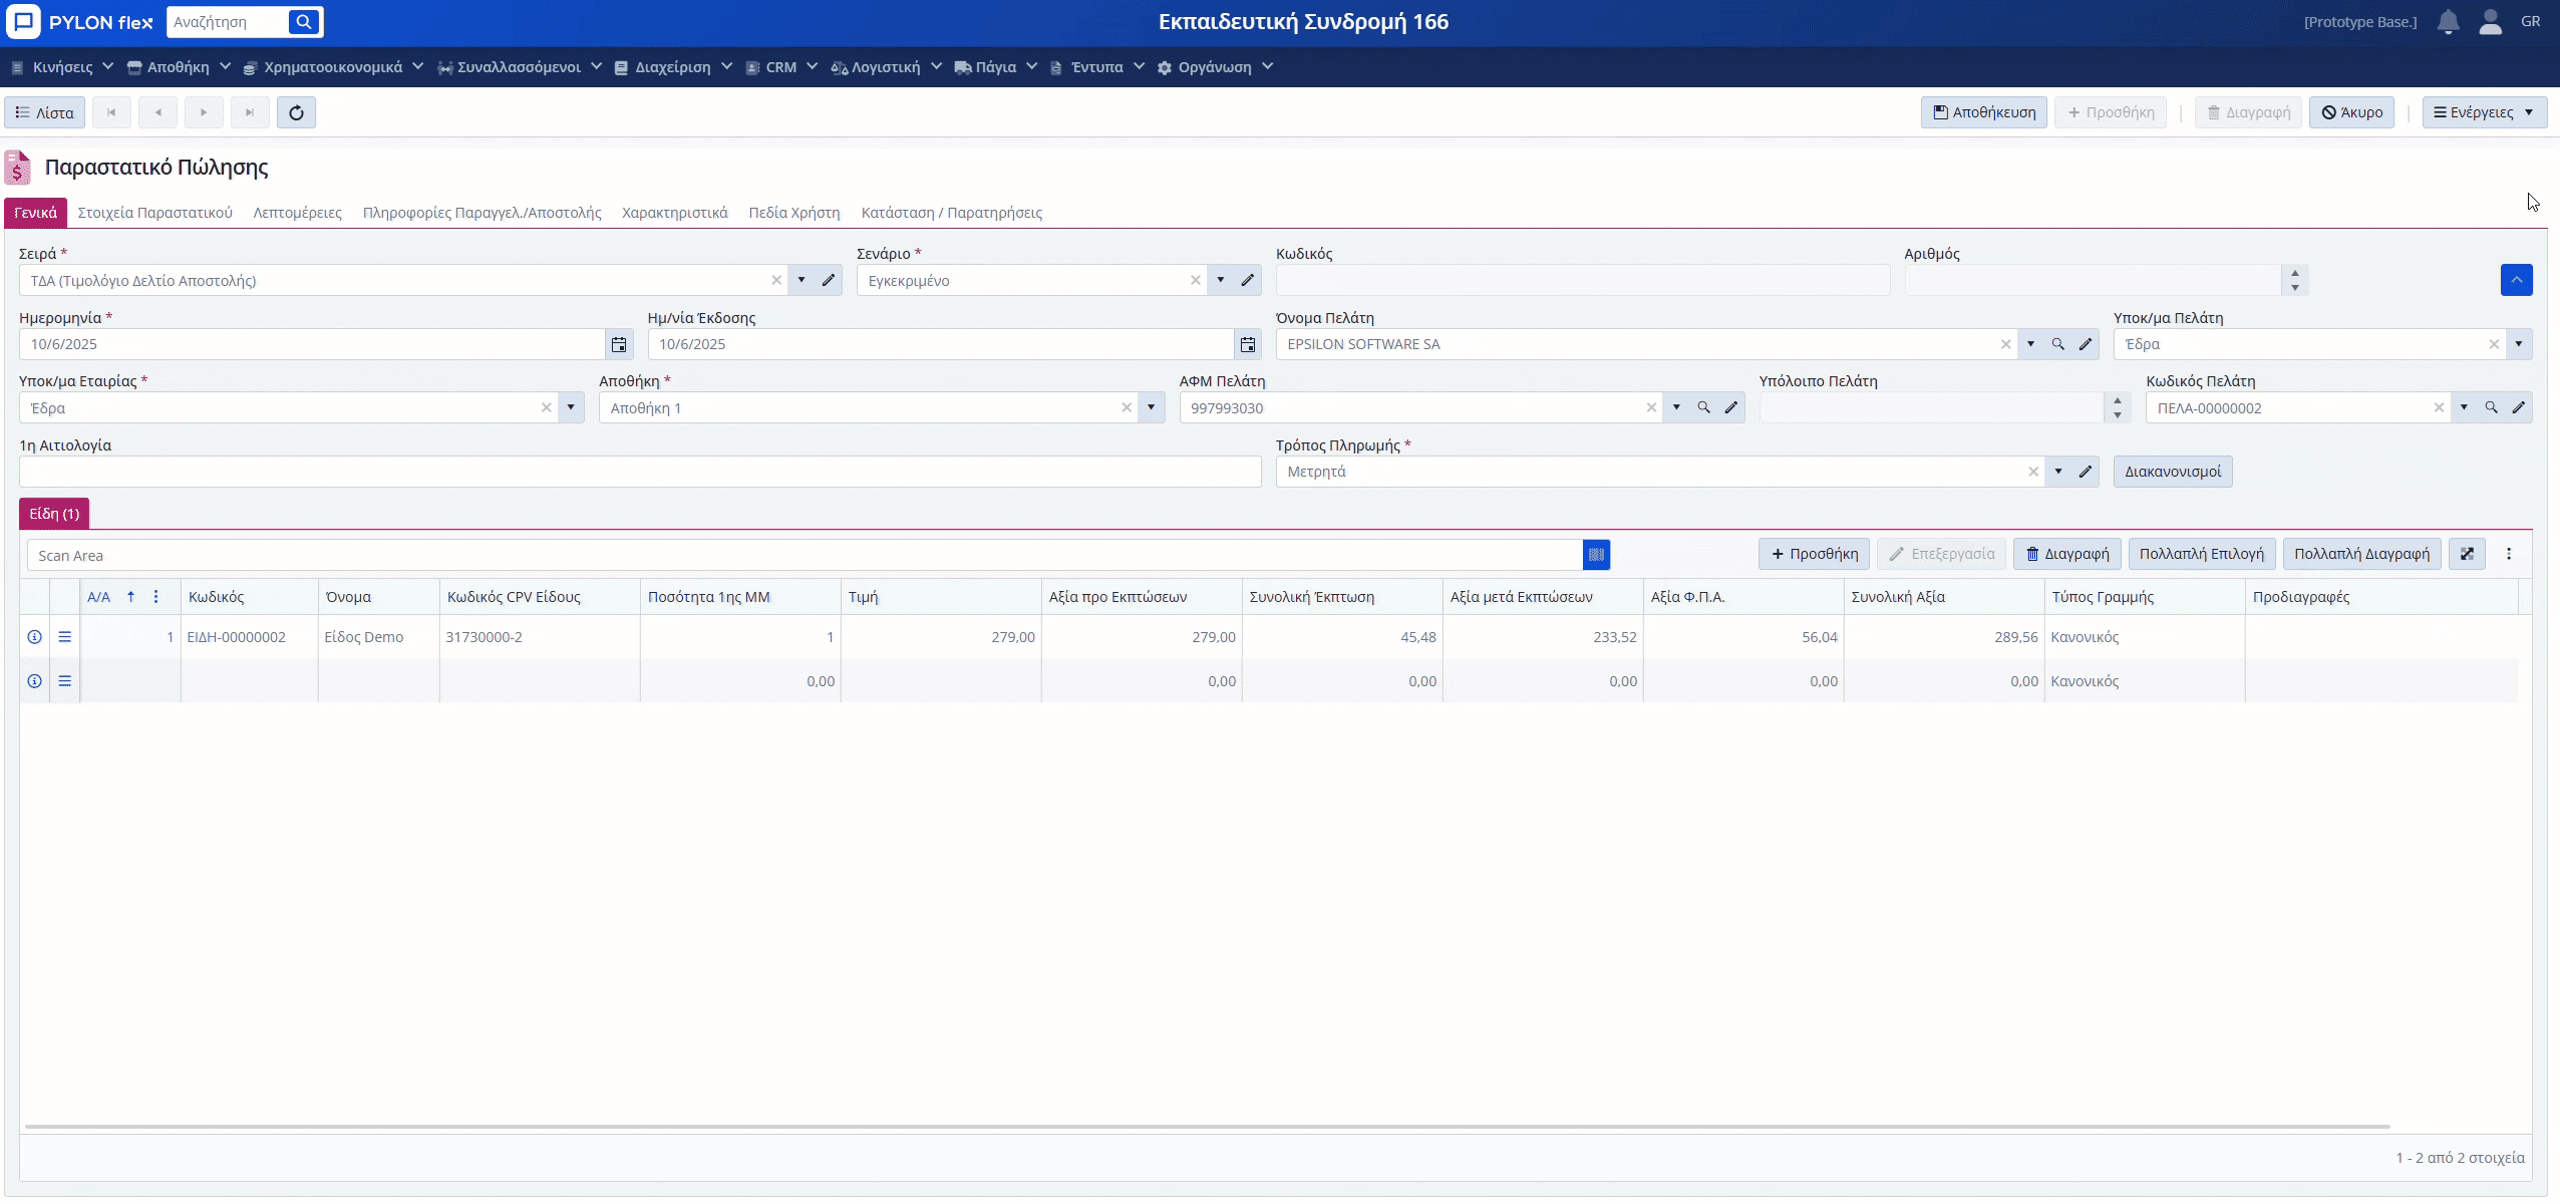Add an item line with Προσθήκη
2560x1204 pixels.
(x=1814, y=553)
